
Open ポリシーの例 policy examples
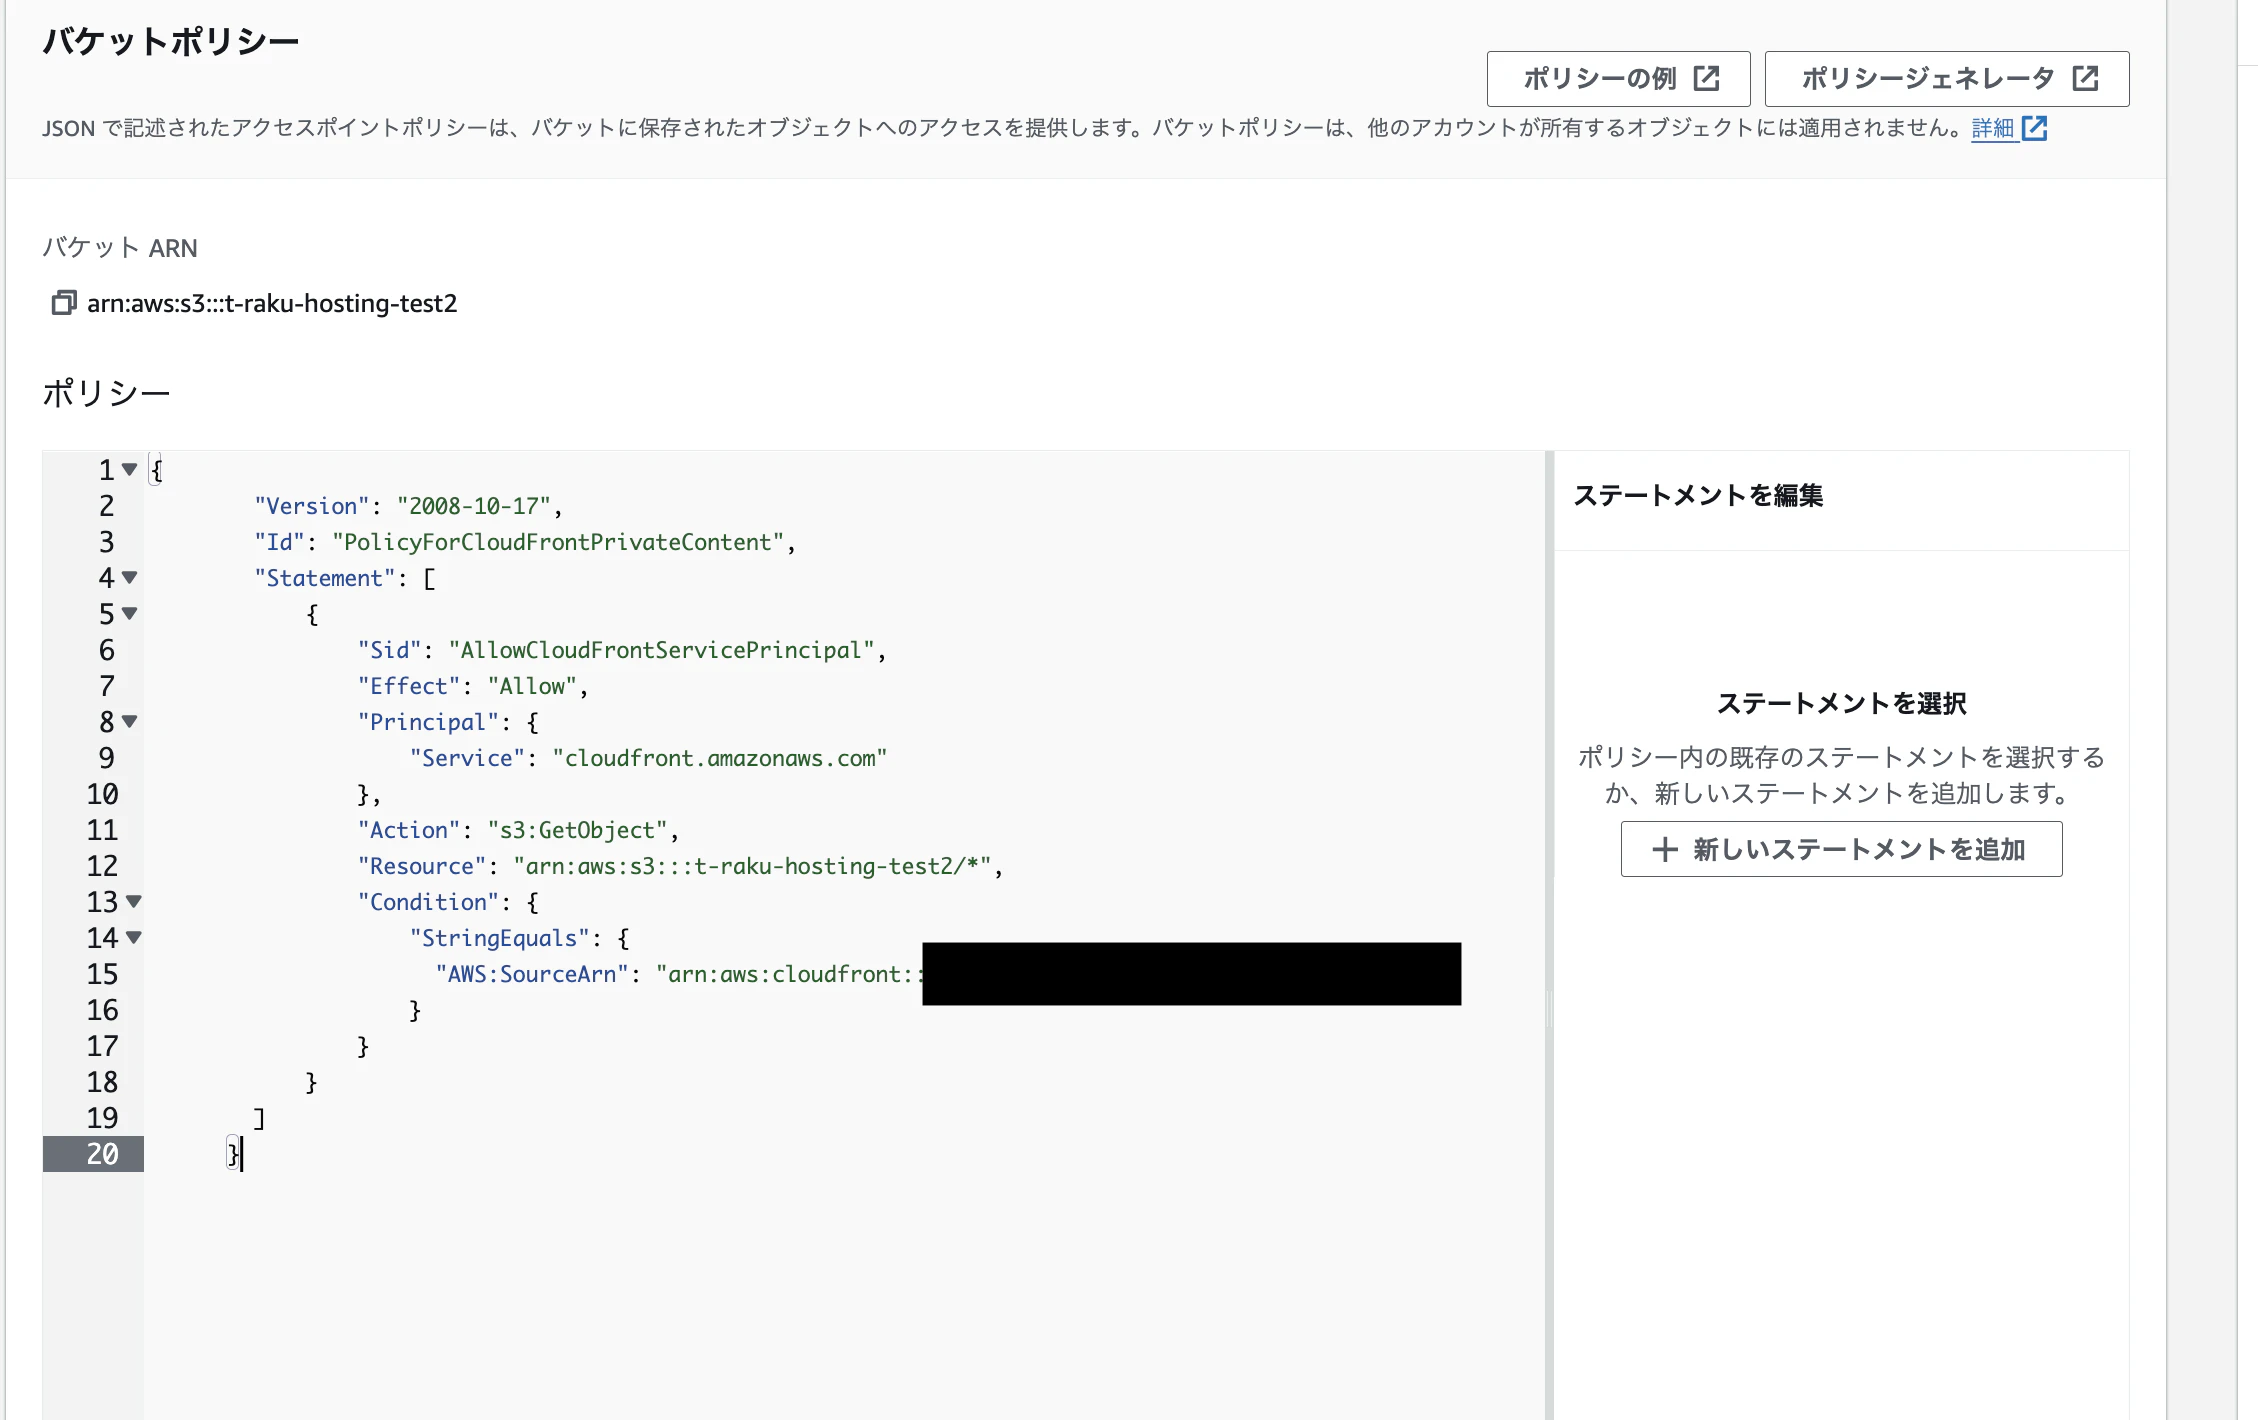coord(1598,79)
